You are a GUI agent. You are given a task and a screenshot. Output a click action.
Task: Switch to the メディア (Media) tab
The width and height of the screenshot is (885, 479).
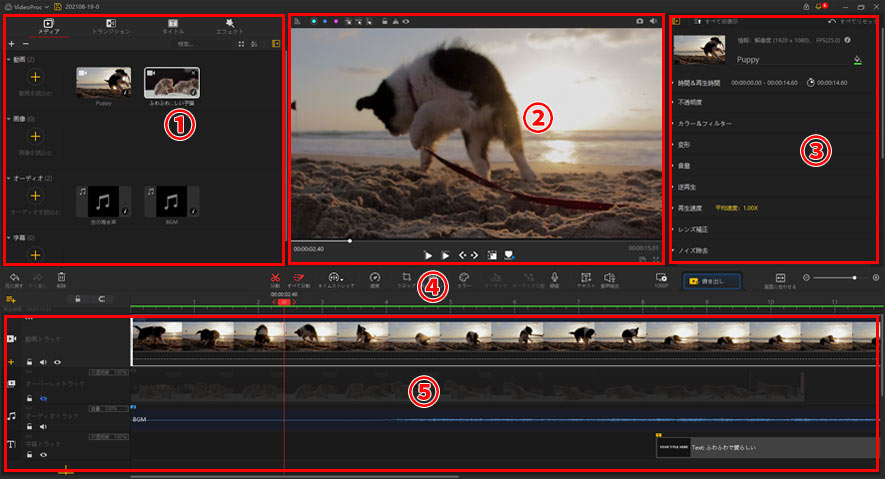click(x=49, y=27)
